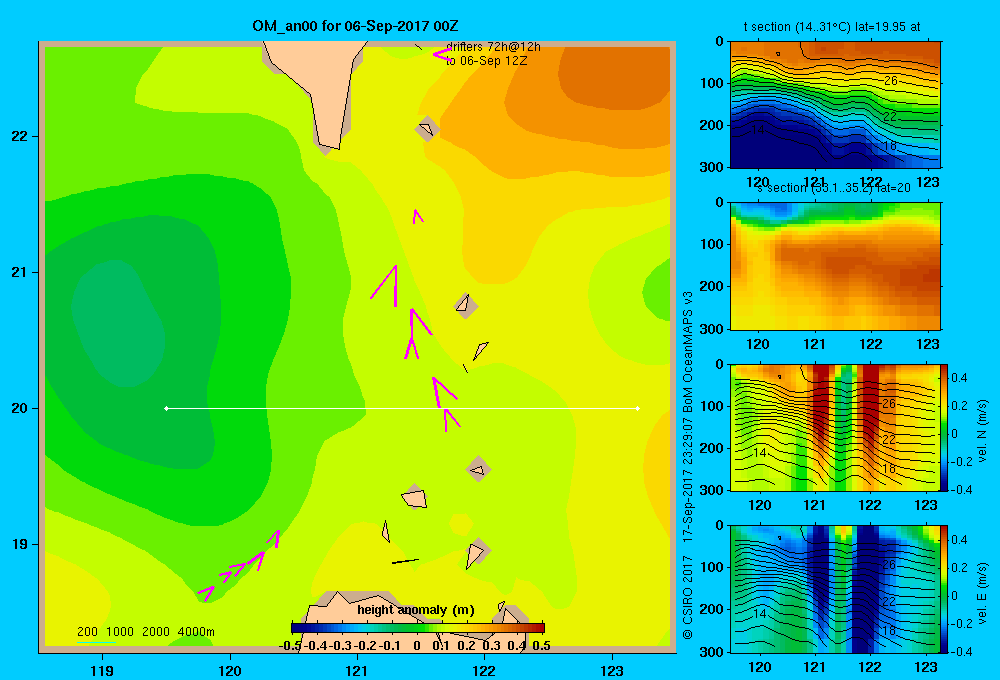The height and width of the screenshot is (680, 1000).
Task: Select the western endpoint of the white section line
Action: pyautogui.click(x=166, y=408)
